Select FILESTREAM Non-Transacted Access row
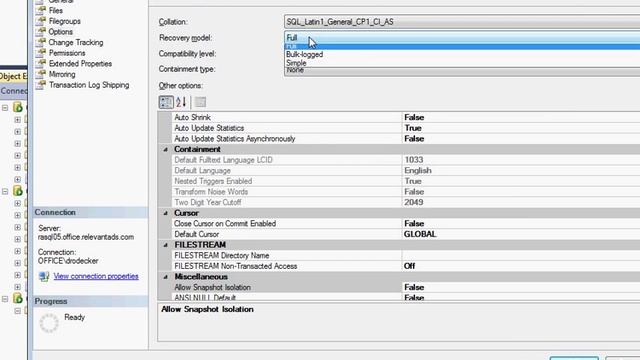Image resolution: width=640 pixels, height=360 pixels. click(406, 266)
